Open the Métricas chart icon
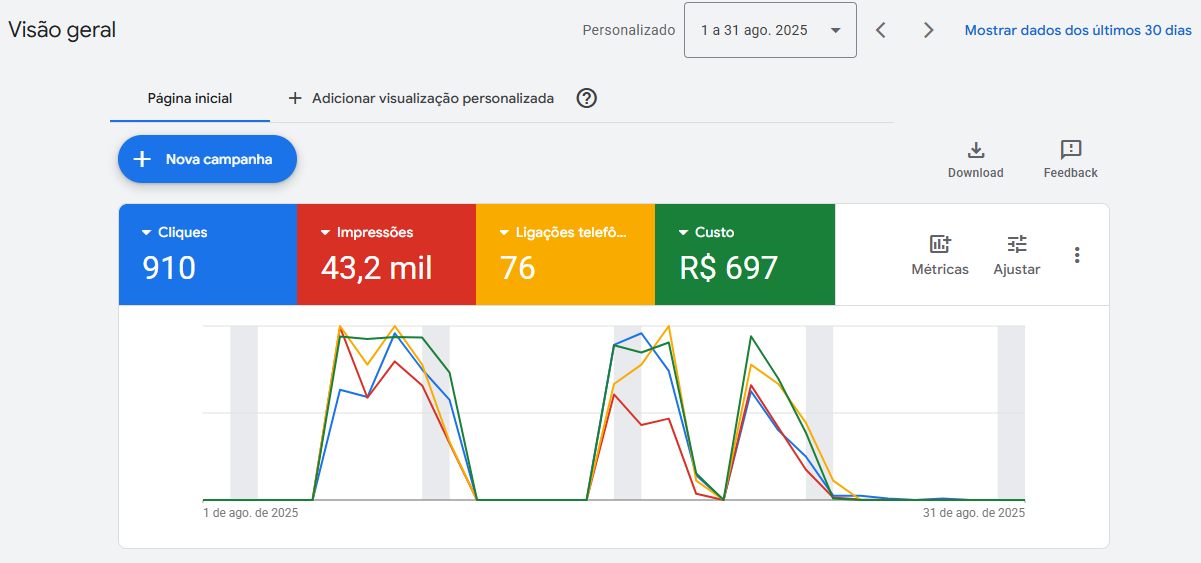 tap(940, 244)
